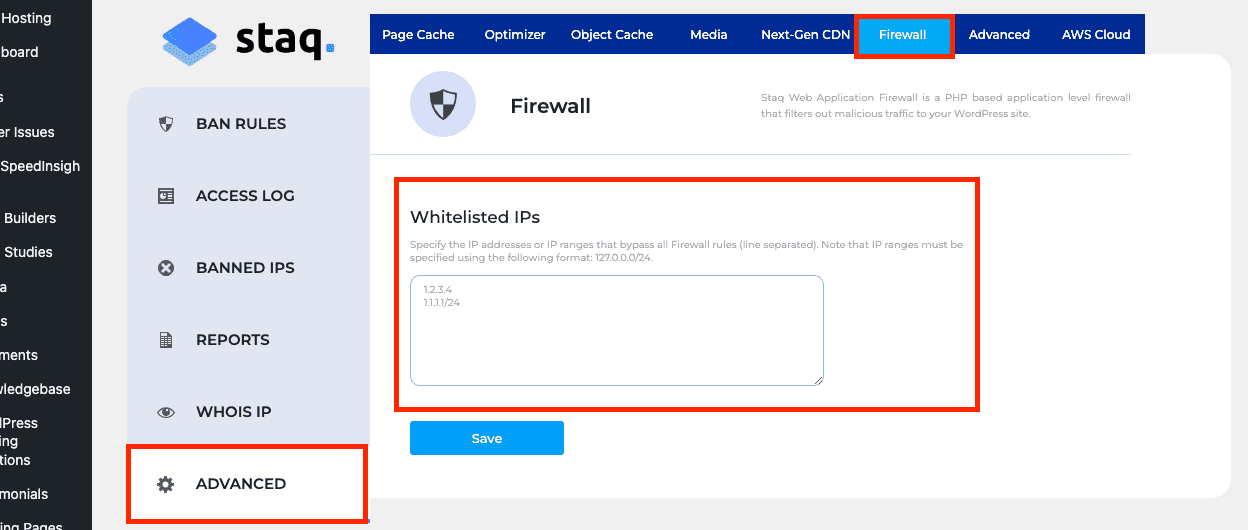Click the Reports document icon
The image size is (1248, 530).
(x=167, y=340)
